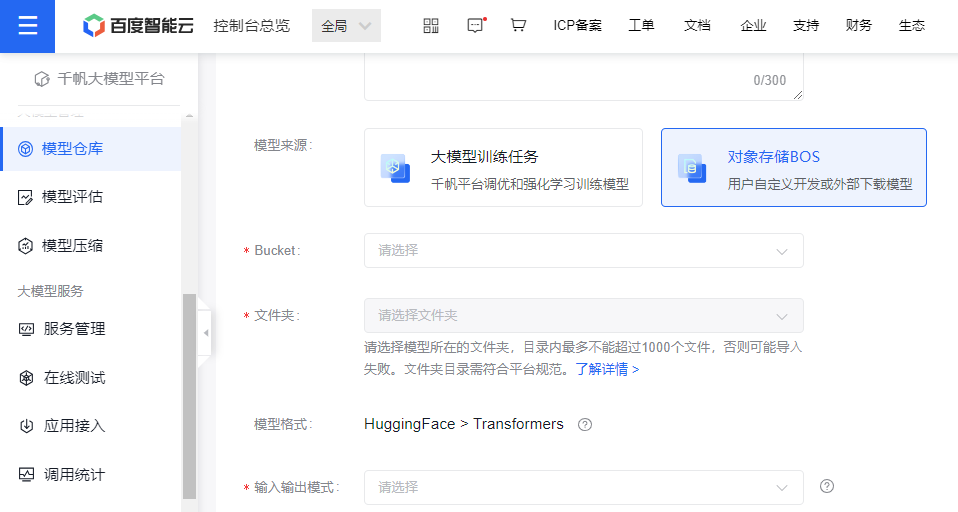The width and height of the screenshot is (958, 512).
Task: Open the QR code grid icon
Action: 431,26
